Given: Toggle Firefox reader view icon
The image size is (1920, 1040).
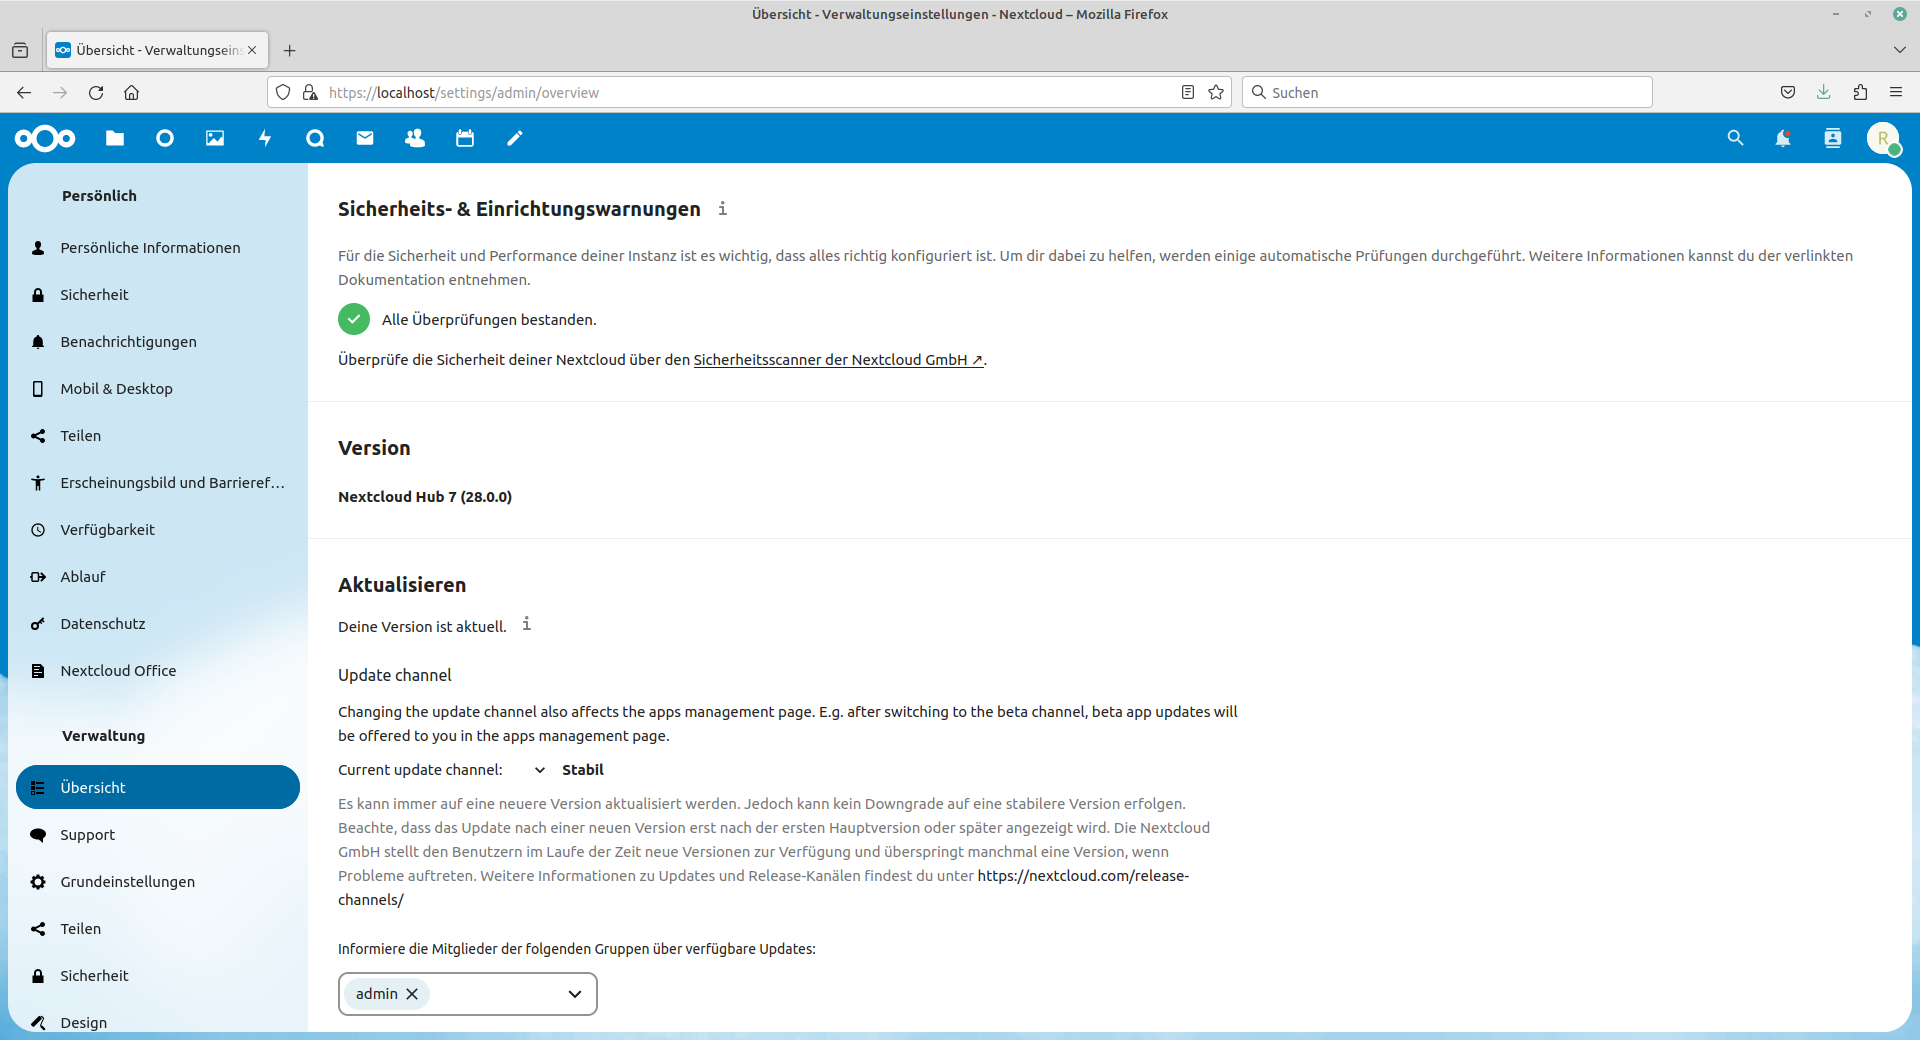Looking at the screenshot, I should pos(1188,92).
